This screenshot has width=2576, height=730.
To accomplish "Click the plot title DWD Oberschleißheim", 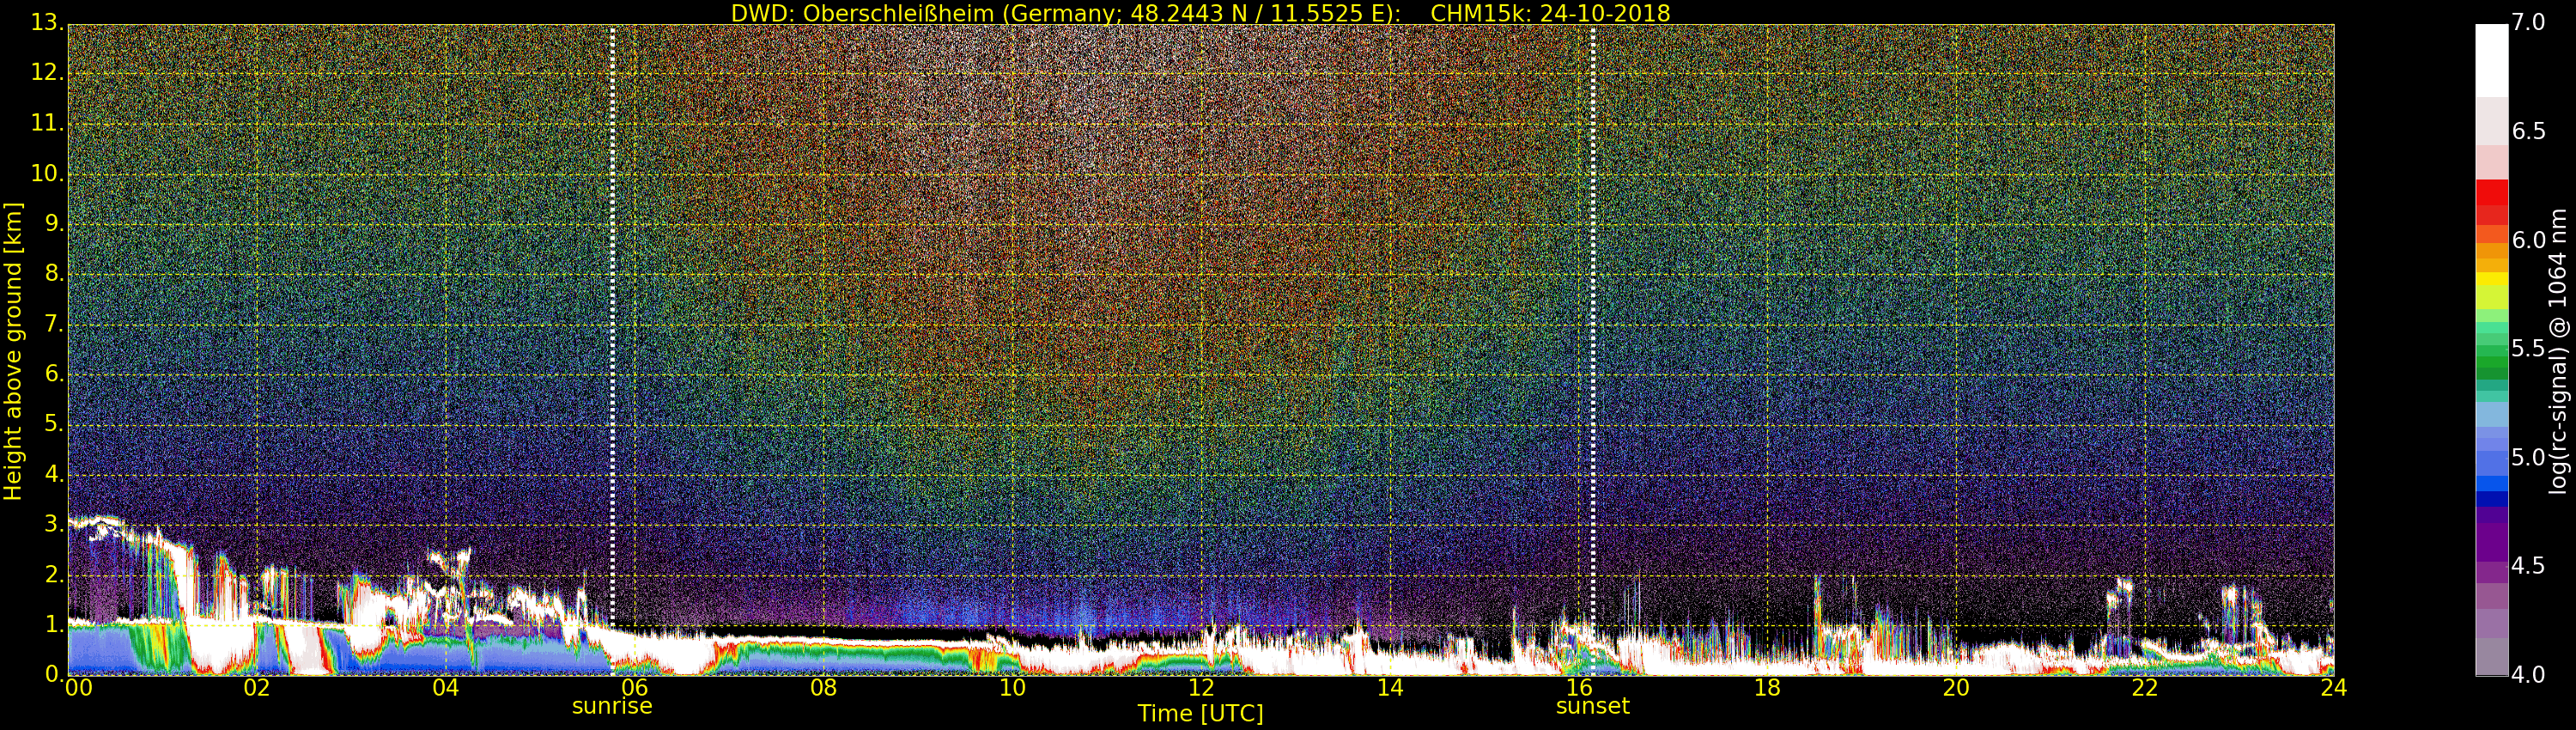I will [1200, 13].
